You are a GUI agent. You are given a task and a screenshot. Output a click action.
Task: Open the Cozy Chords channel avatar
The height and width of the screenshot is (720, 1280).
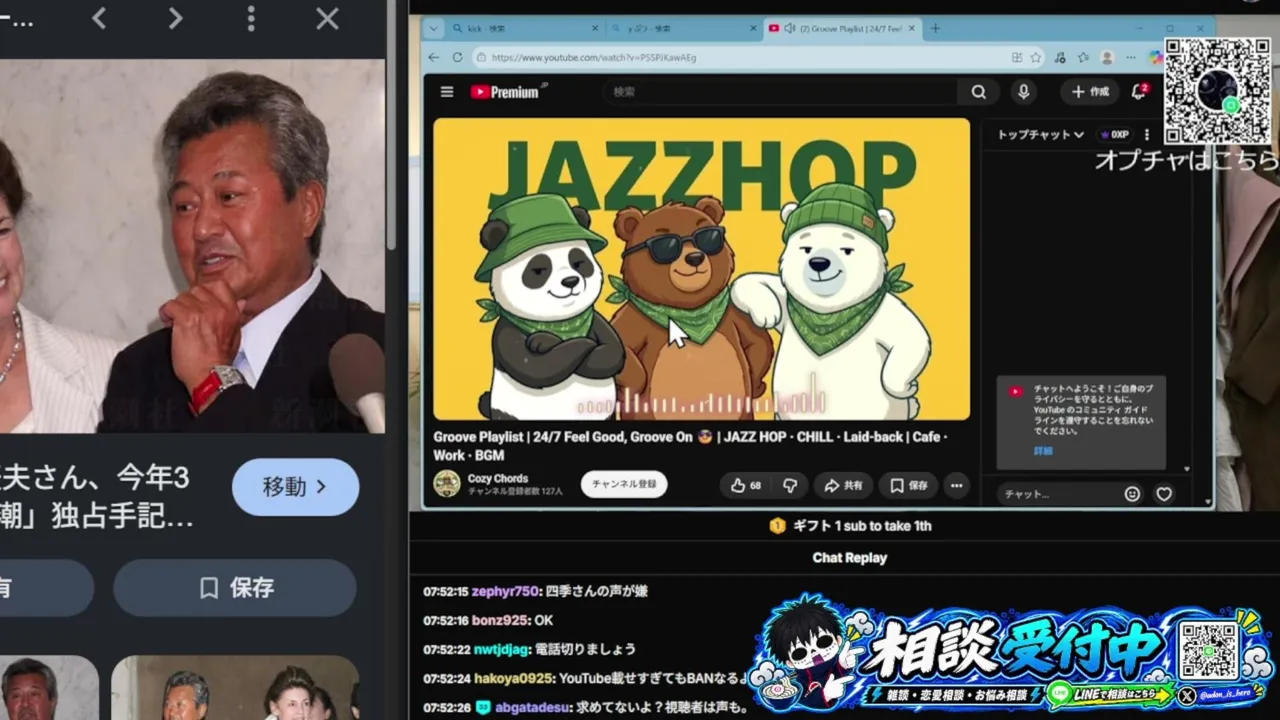coord(447,484)
